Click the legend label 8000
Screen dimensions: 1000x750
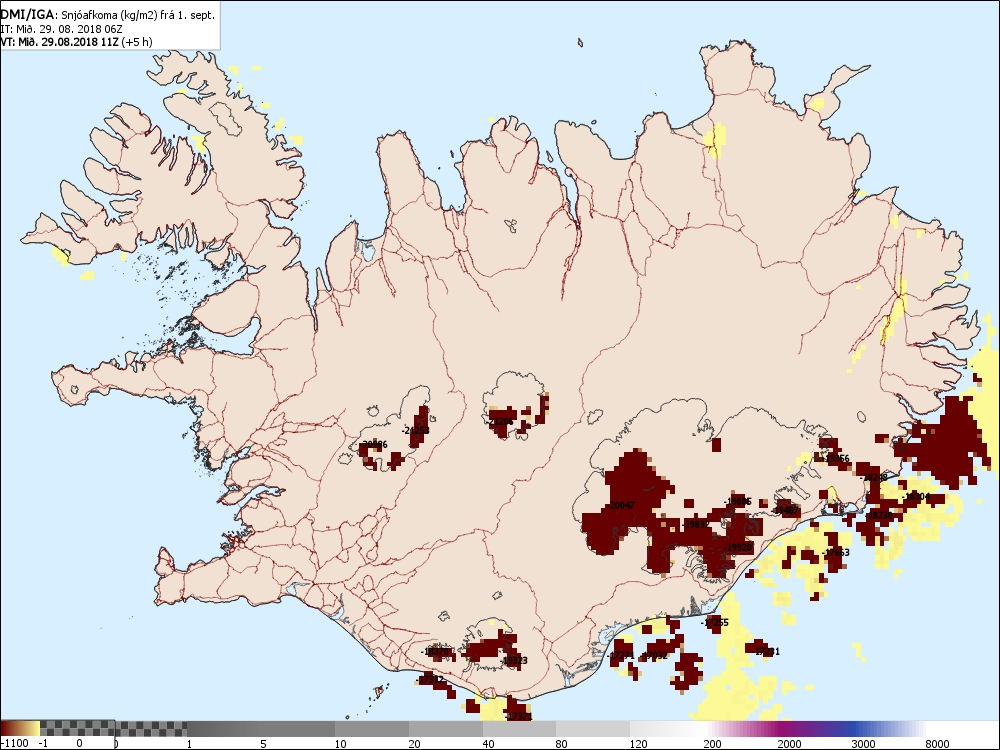[x=937, y=743]
